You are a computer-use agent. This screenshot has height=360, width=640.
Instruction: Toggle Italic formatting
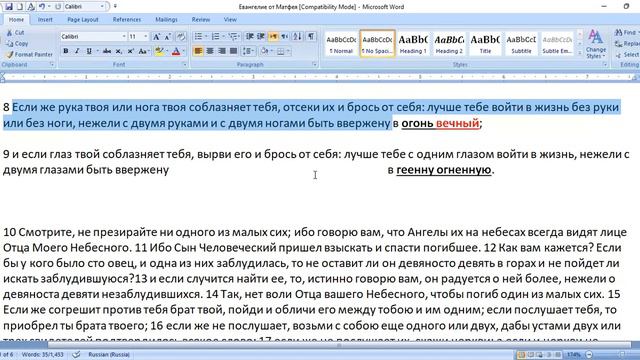tap(77, 51)
